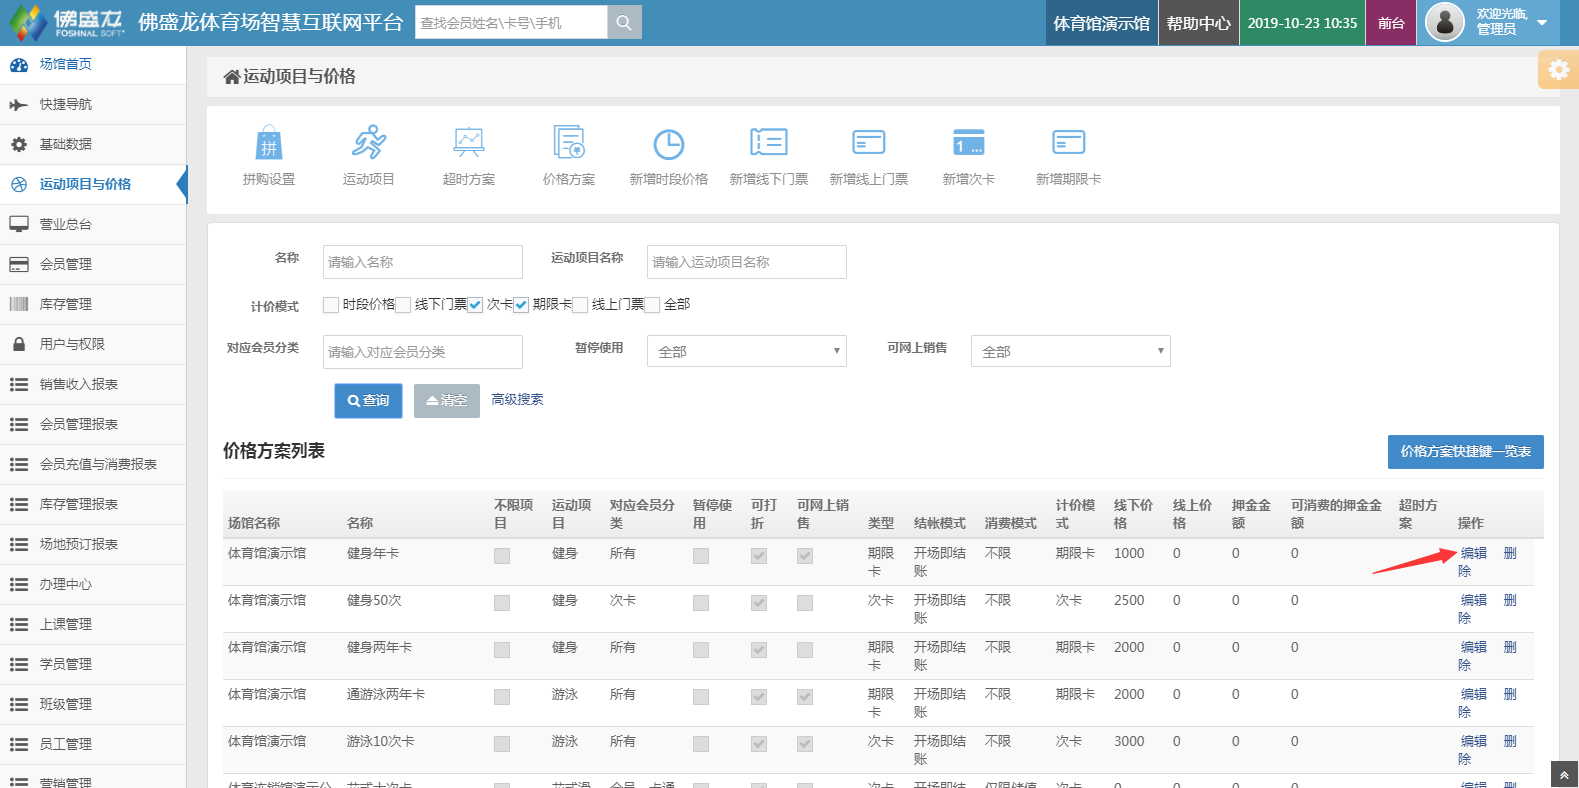The width and height of the screenshot is (1579, 788).
Task: Click the search magnifier icon in the header
Action: pos(624,22)
